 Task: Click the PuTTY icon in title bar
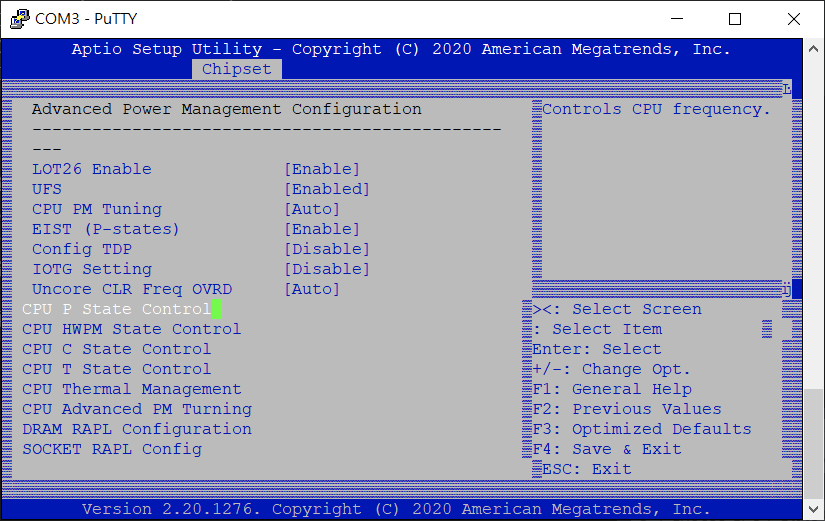[x=19, y=19]
